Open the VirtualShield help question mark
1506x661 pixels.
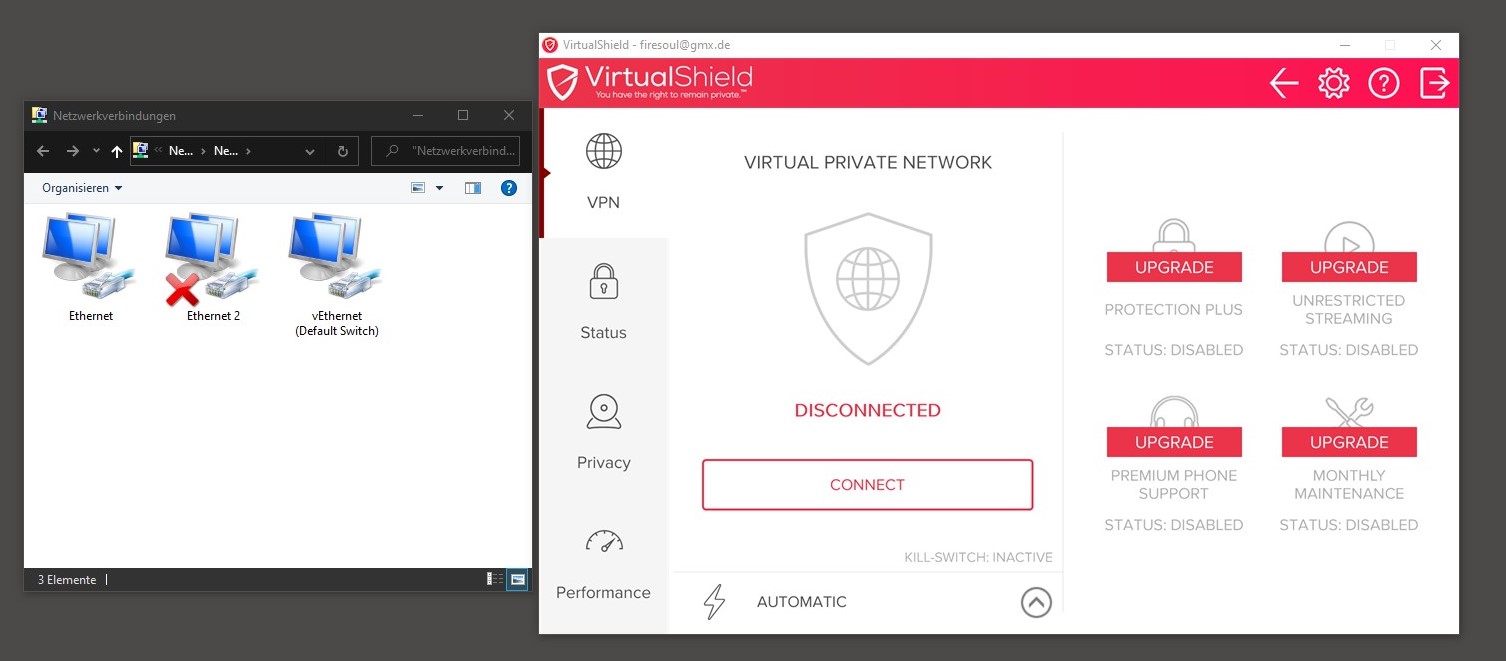(x=1384, y=83)
